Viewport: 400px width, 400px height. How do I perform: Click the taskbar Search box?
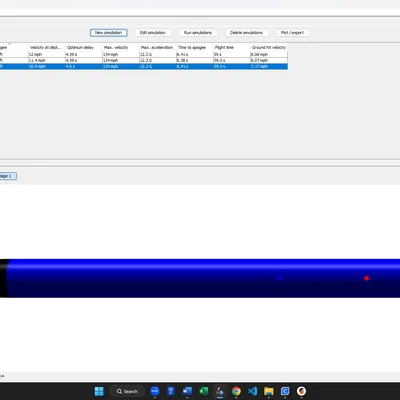128,391
